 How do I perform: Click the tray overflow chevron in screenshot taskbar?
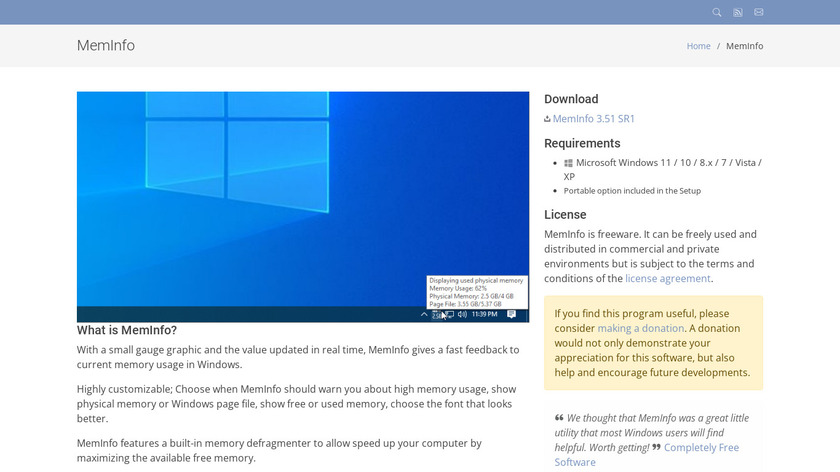pyautogui.click(x=424, y=314)
